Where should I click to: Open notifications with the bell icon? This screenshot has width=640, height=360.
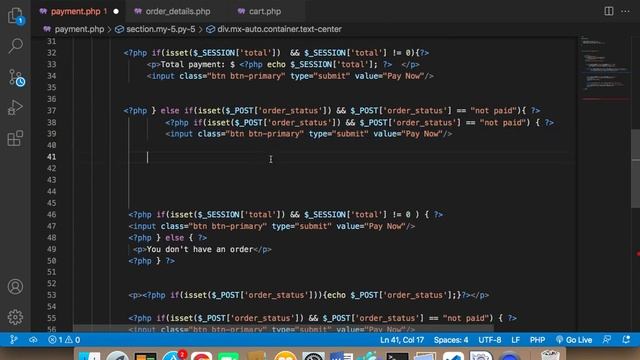(626, 340)
